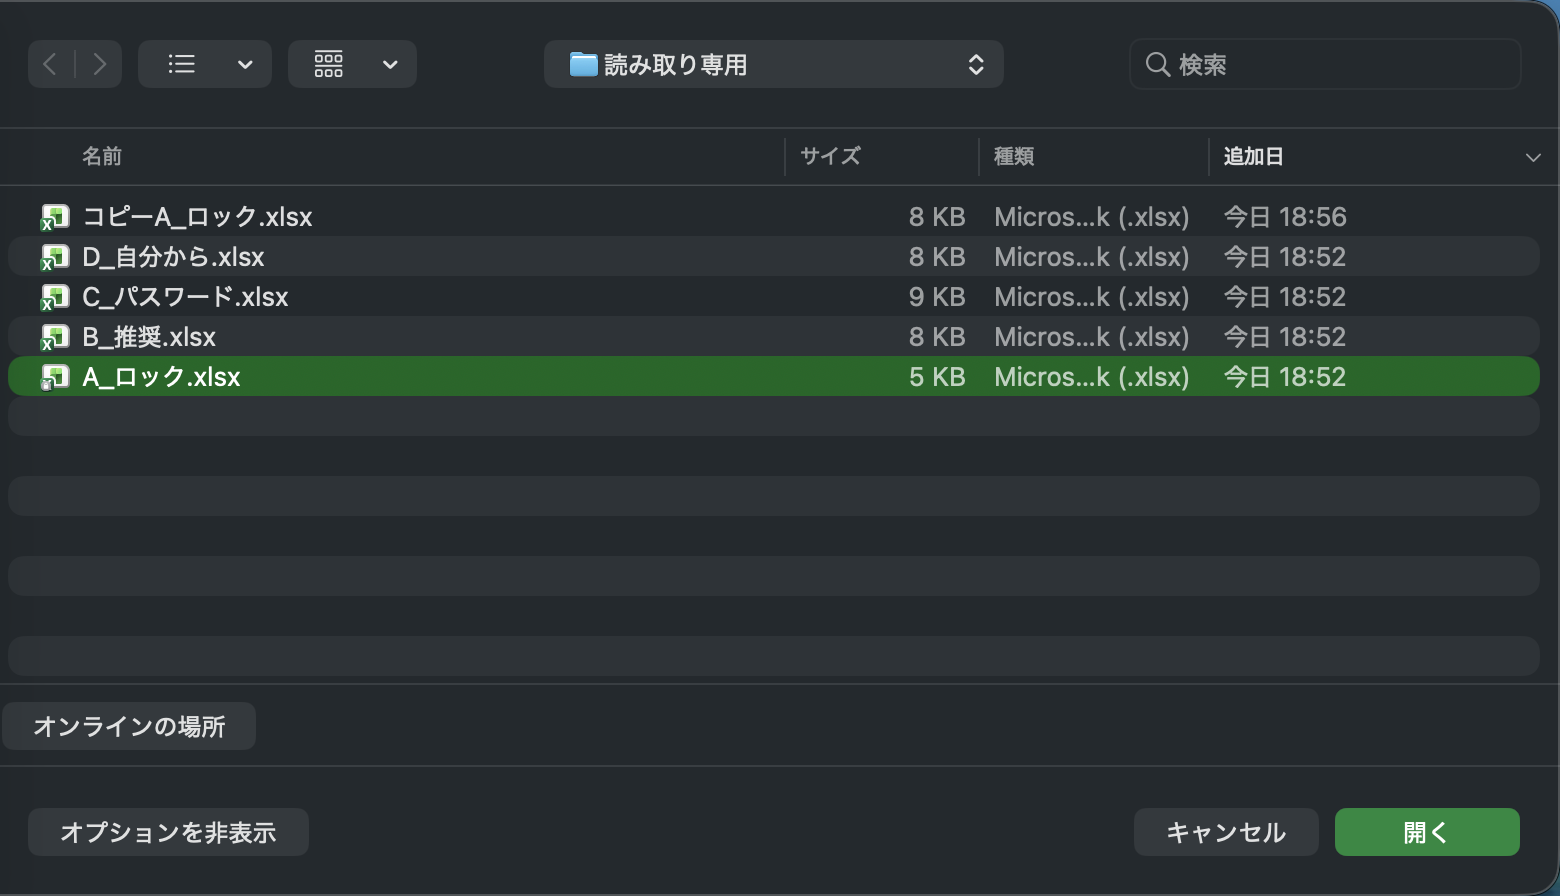Sort by the 種類 column header
This screenshot has width=1560, height=896.
pos(1014,156)
